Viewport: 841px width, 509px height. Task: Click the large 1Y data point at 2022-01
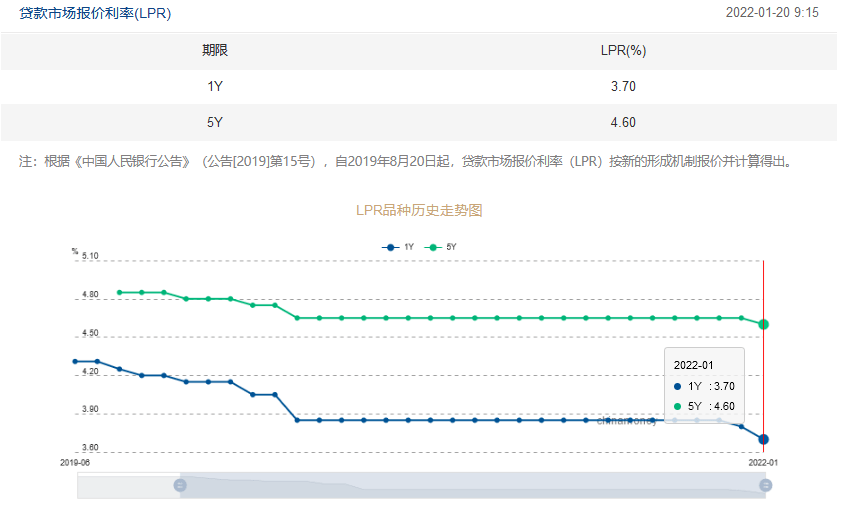tap(763, 439)
